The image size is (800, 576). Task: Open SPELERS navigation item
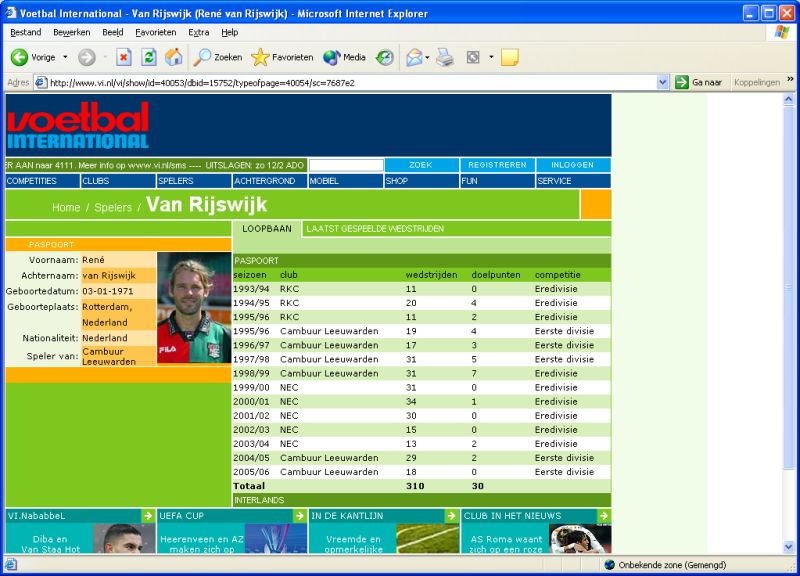(194, 181)
